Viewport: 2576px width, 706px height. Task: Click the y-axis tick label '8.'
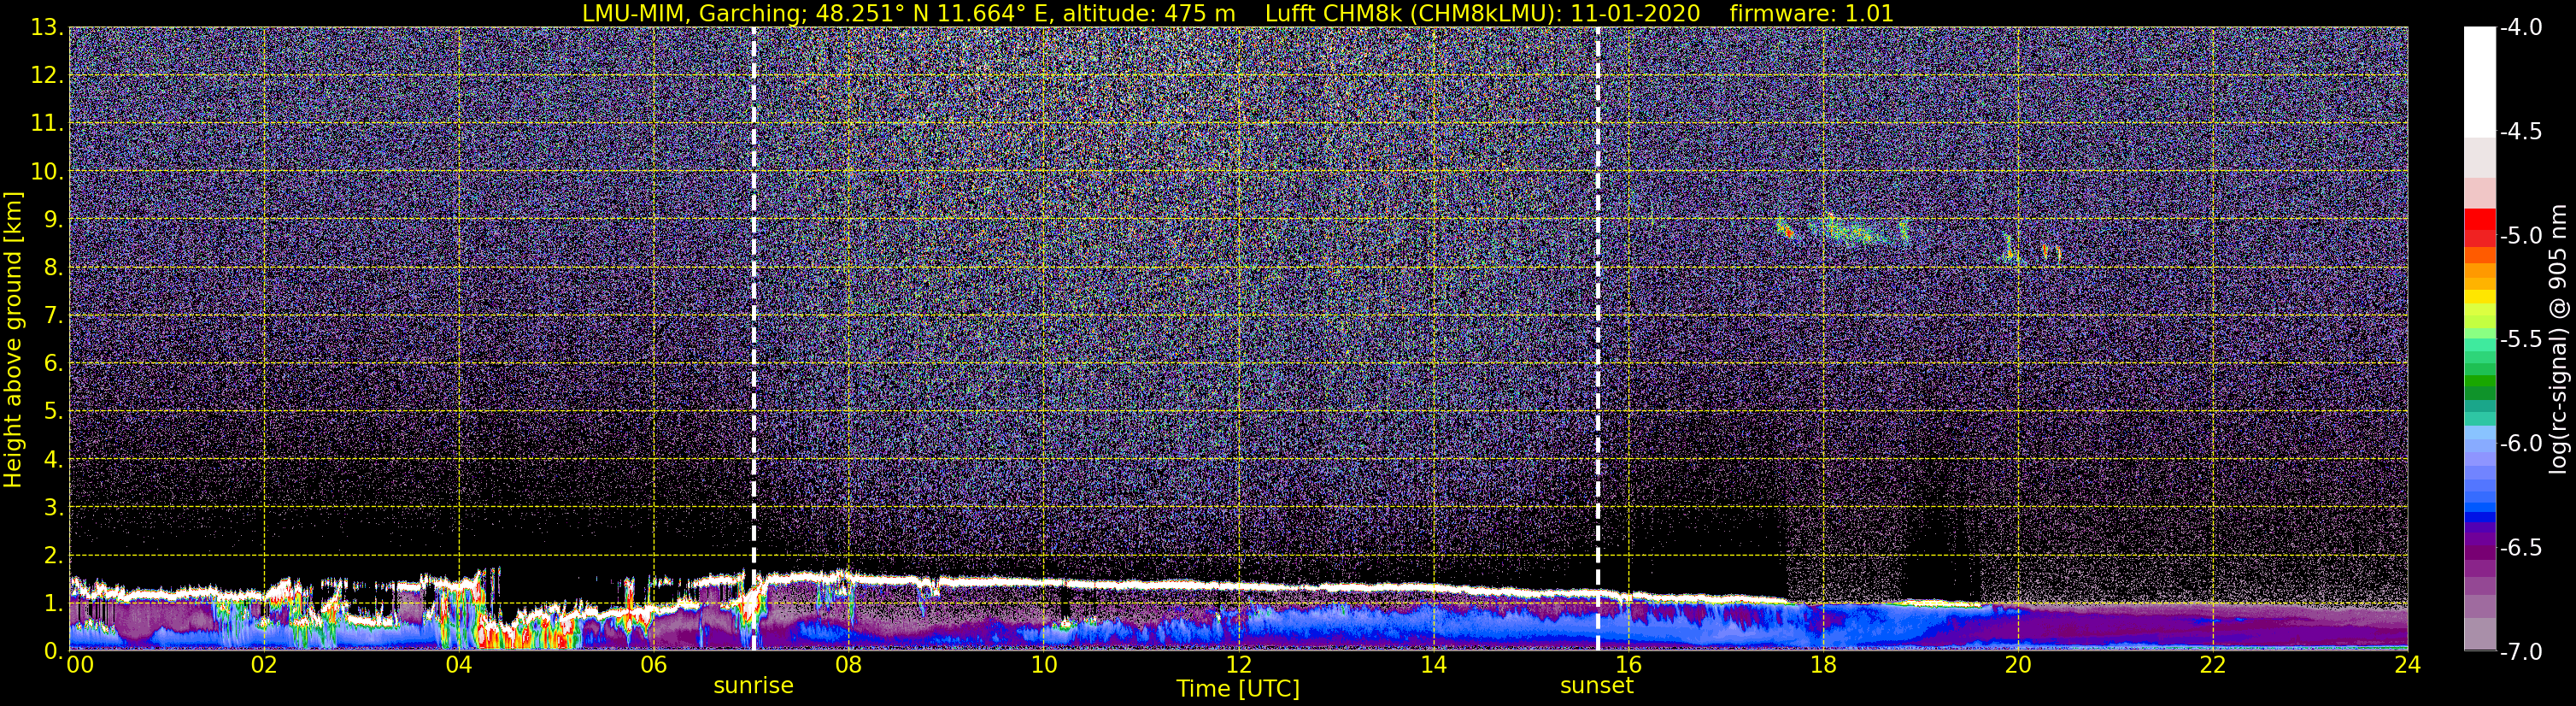pos(54,268)
